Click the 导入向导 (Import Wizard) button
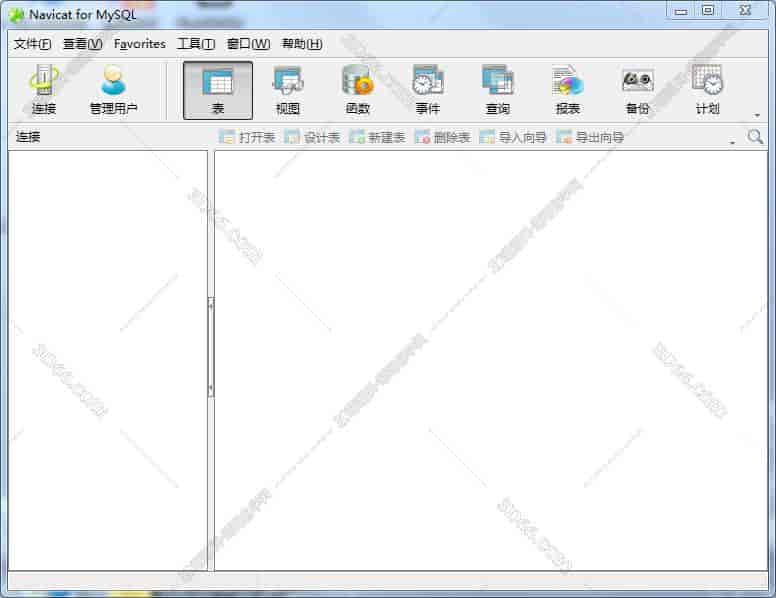The width and height of the screenshot is (776, 598). [x=513, y=138]
